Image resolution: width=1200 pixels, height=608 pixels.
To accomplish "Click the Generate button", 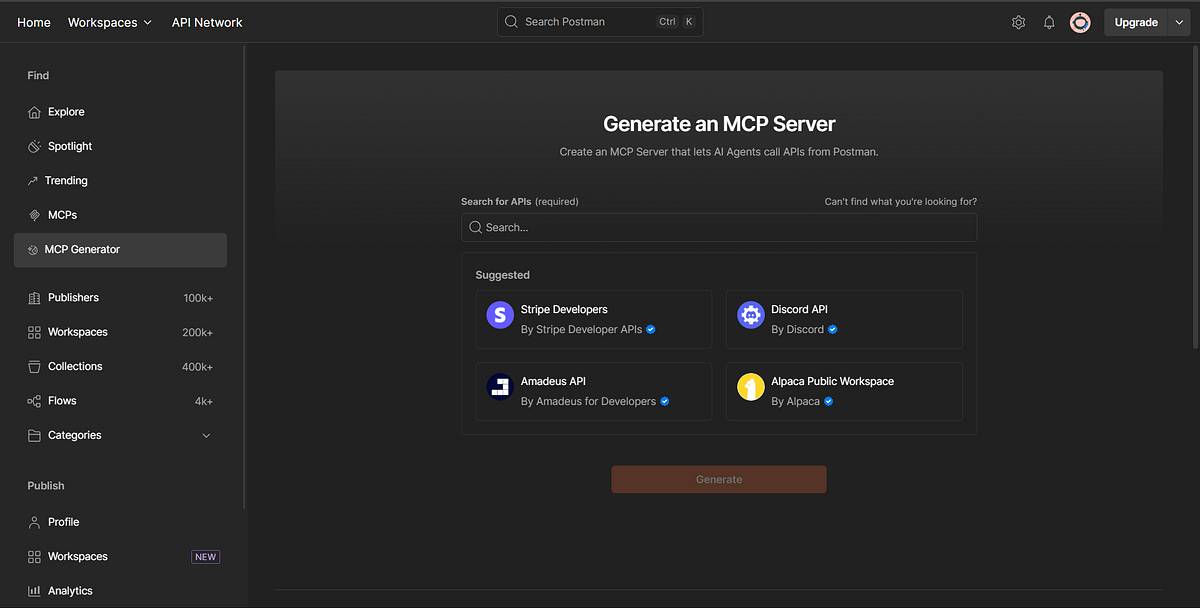I will (718, 479).
